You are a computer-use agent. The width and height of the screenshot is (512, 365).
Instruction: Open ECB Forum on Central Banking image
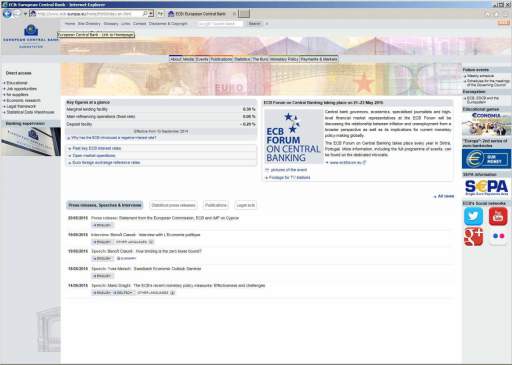293,137
